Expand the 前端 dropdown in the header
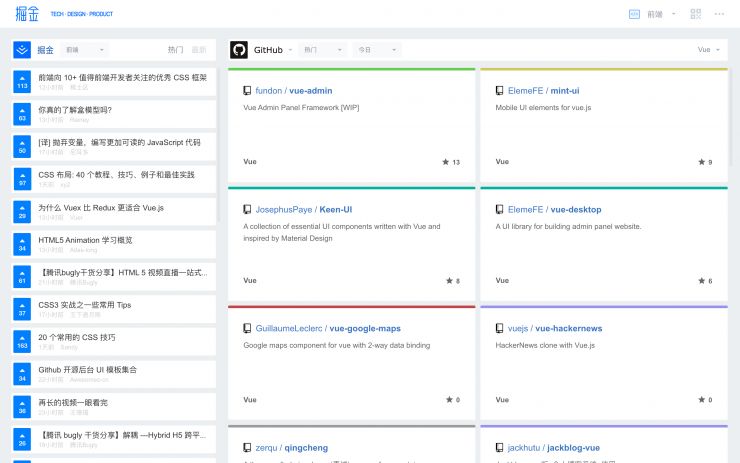The image size is (740, 463). (x=673, y=14)
